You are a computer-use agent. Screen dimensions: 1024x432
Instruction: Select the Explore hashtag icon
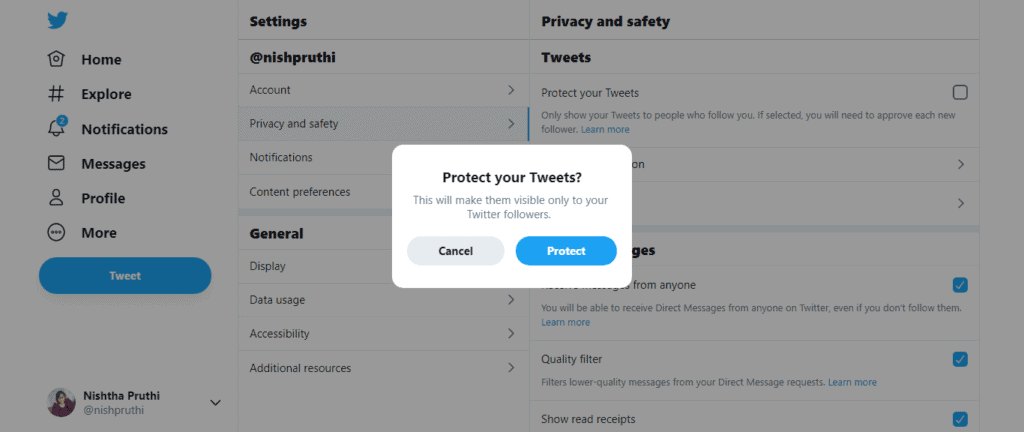pos(57,94)
